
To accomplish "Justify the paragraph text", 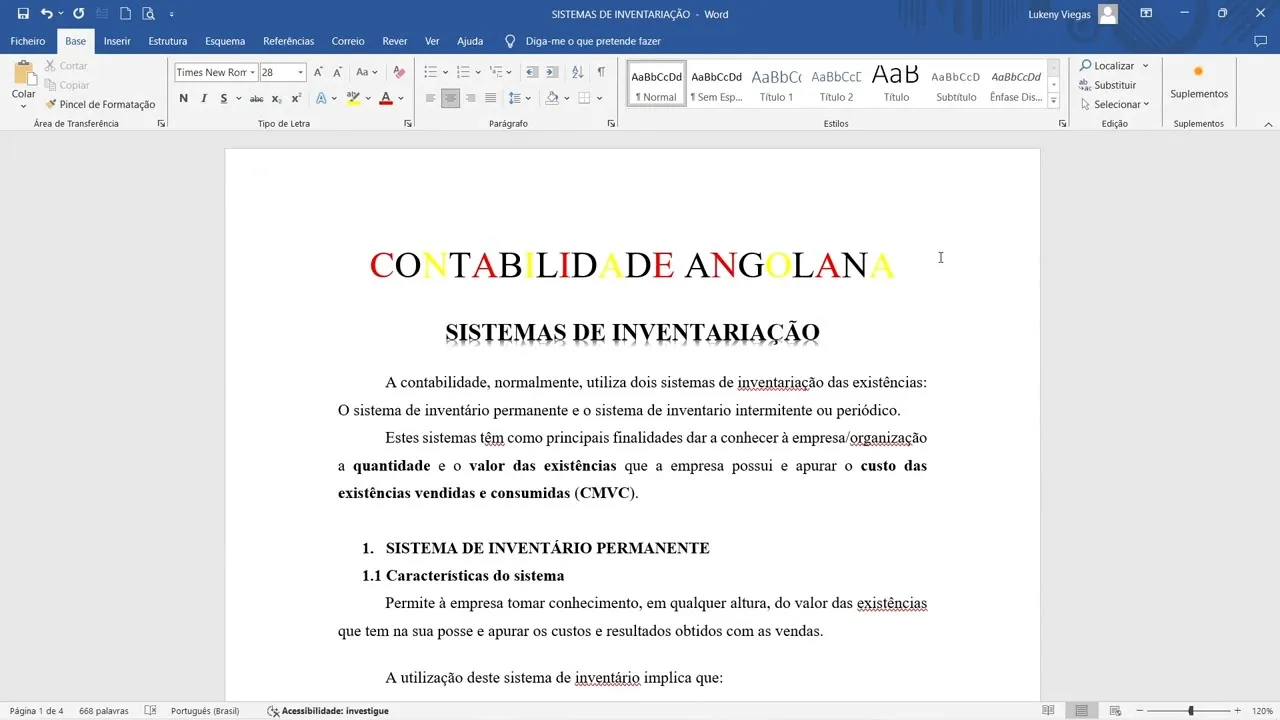I will click(490, 98).
